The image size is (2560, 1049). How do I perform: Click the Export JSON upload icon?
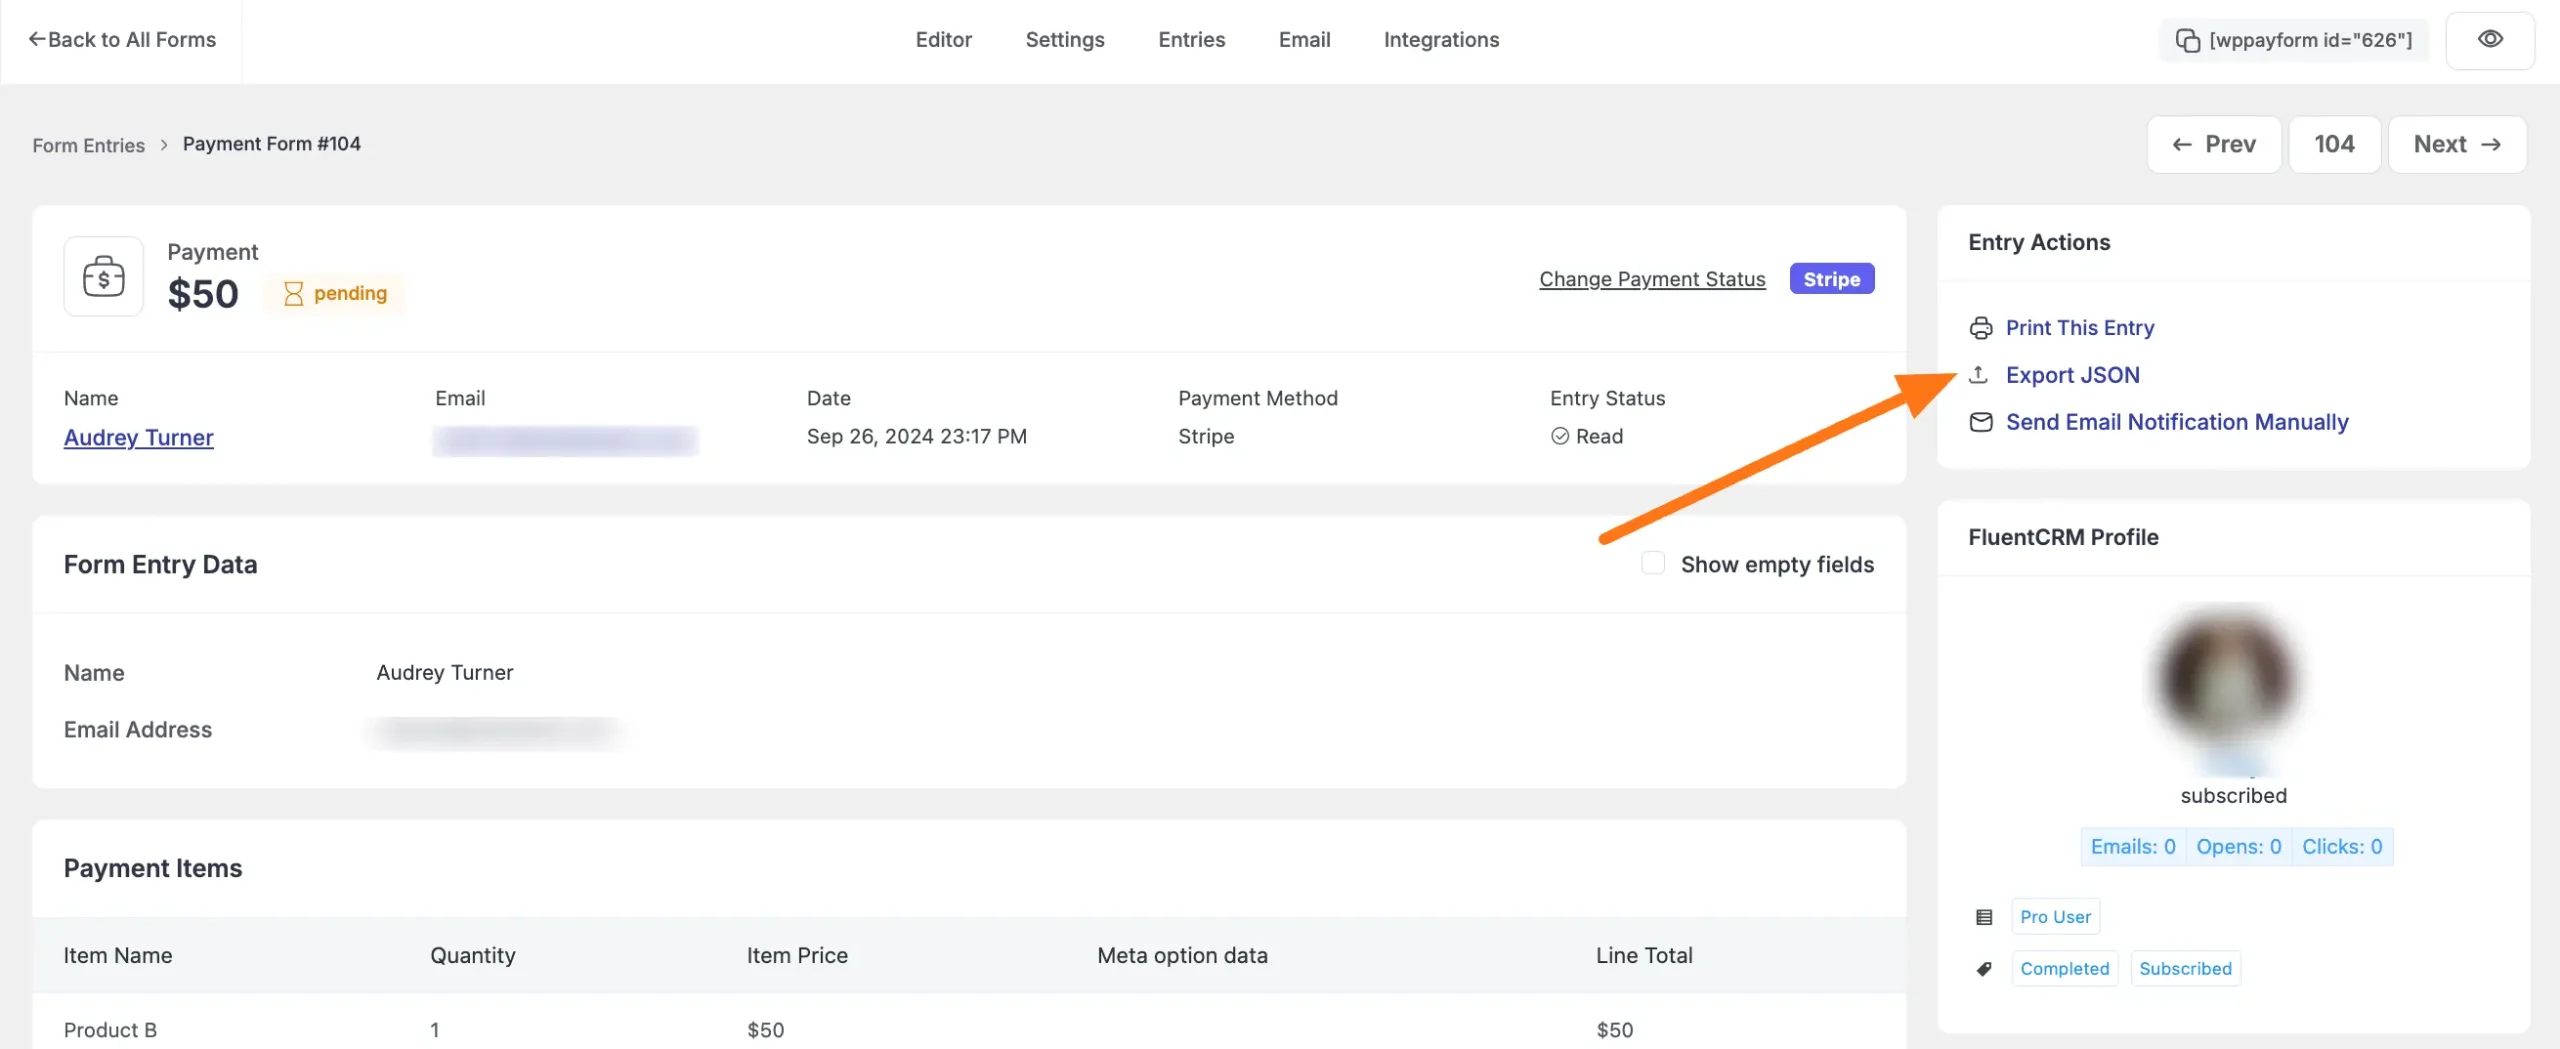point(1978,375)
